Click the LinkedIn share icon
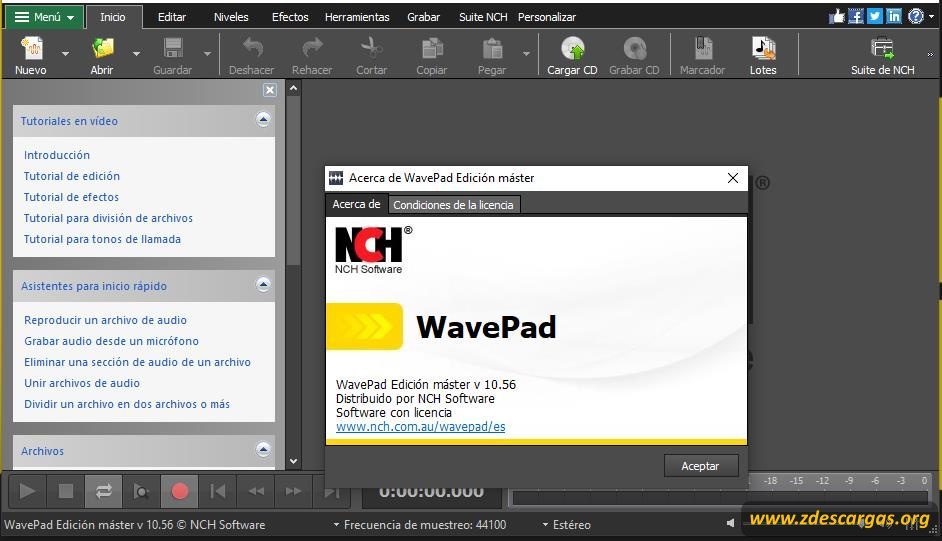Image resolution: width=942 pixels, height=541 pixels. point(894,16)
